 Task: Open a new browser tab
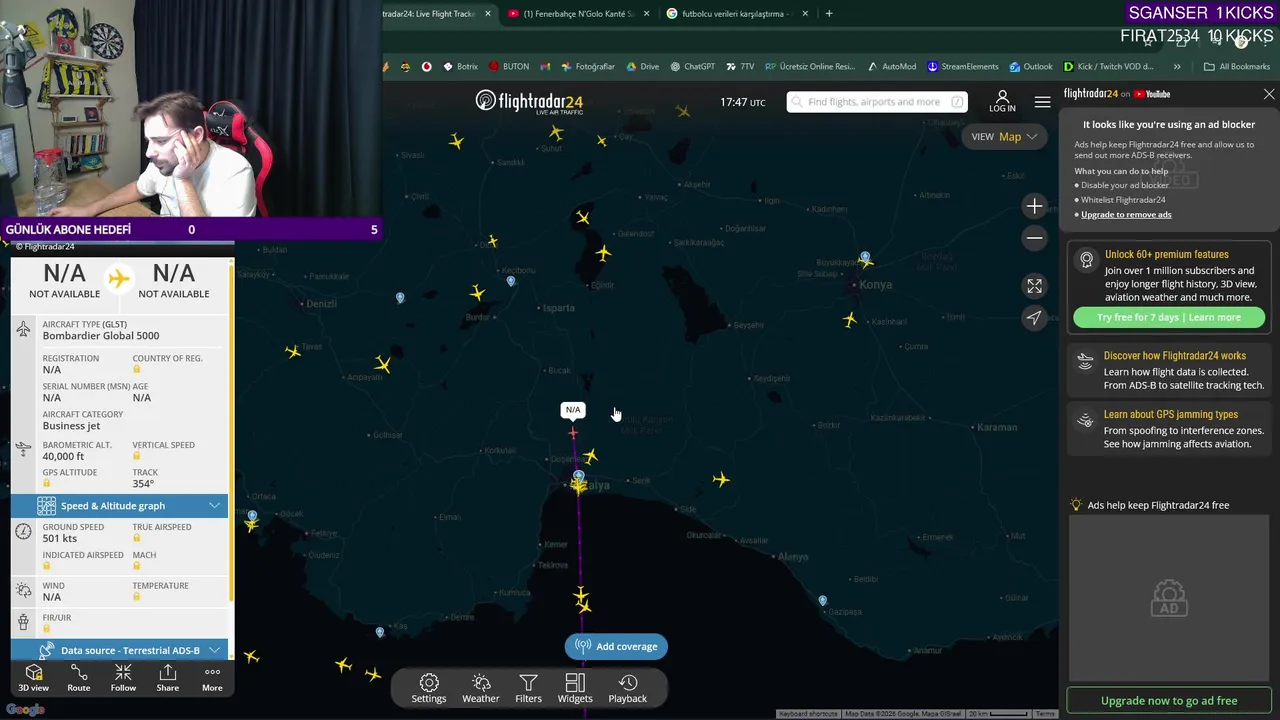pos(829,14)
